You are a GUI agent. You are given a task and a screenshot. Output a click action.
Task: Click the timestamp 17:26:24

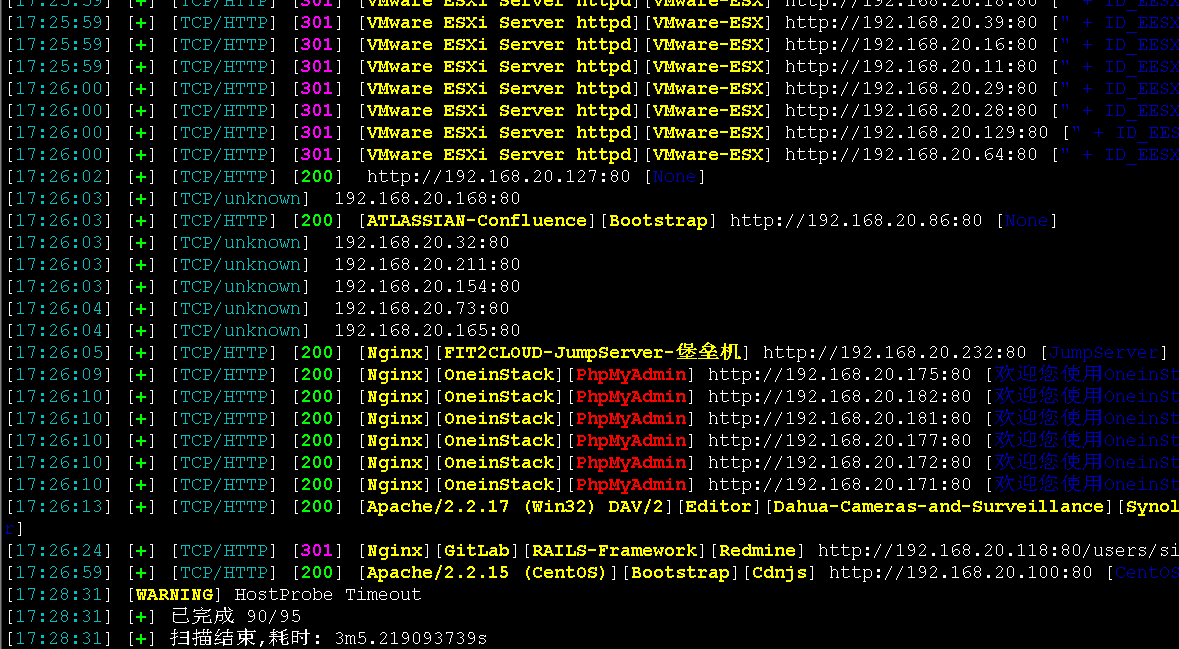tap(59, 550)
